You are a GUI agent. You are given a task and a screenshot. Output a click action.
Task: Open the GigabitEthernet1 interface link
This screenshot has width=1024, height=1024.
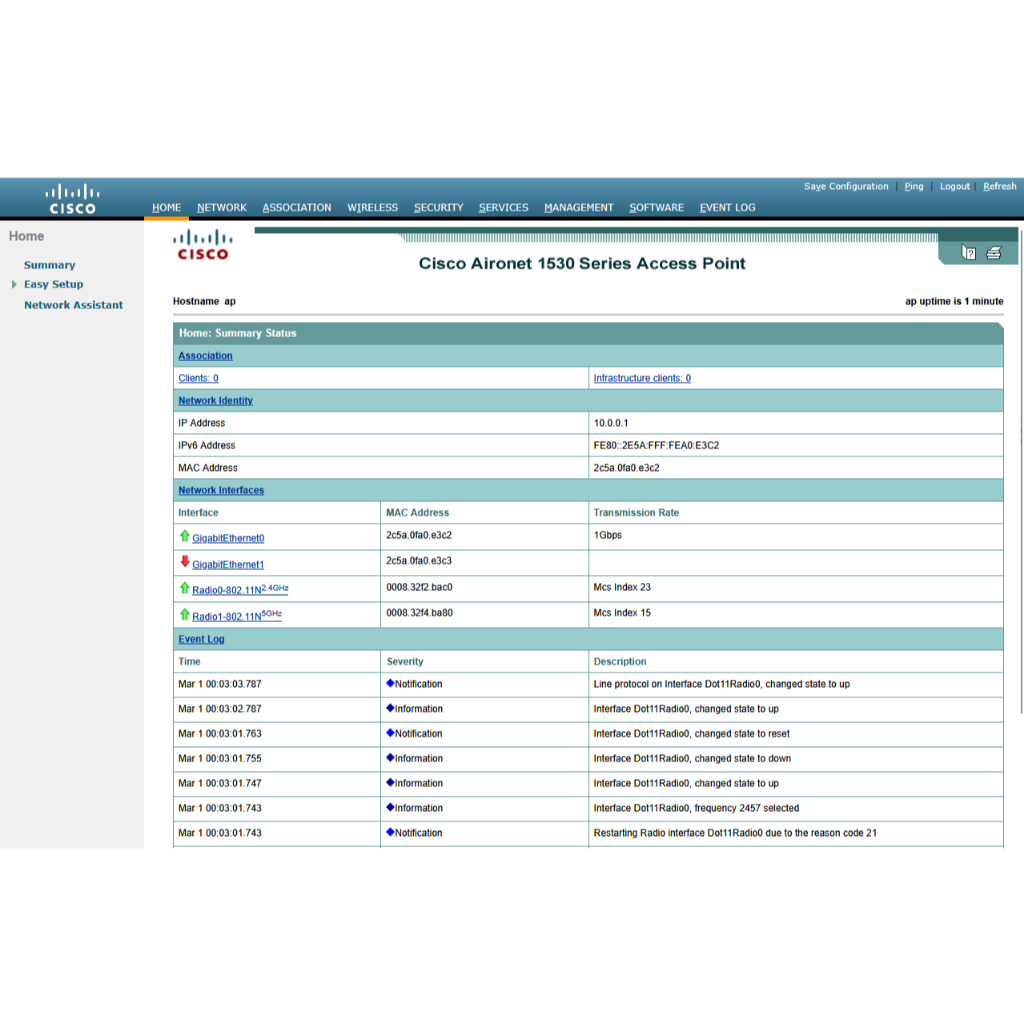click(x=228, y=565)
